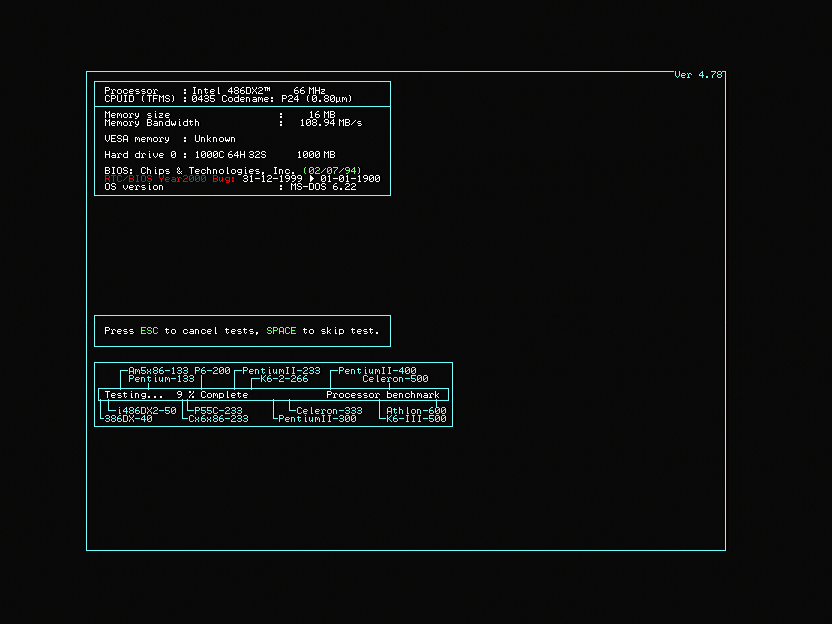
Task: Select the "108.94 MB/s" bandwidth value
Action: click(331, 123)
